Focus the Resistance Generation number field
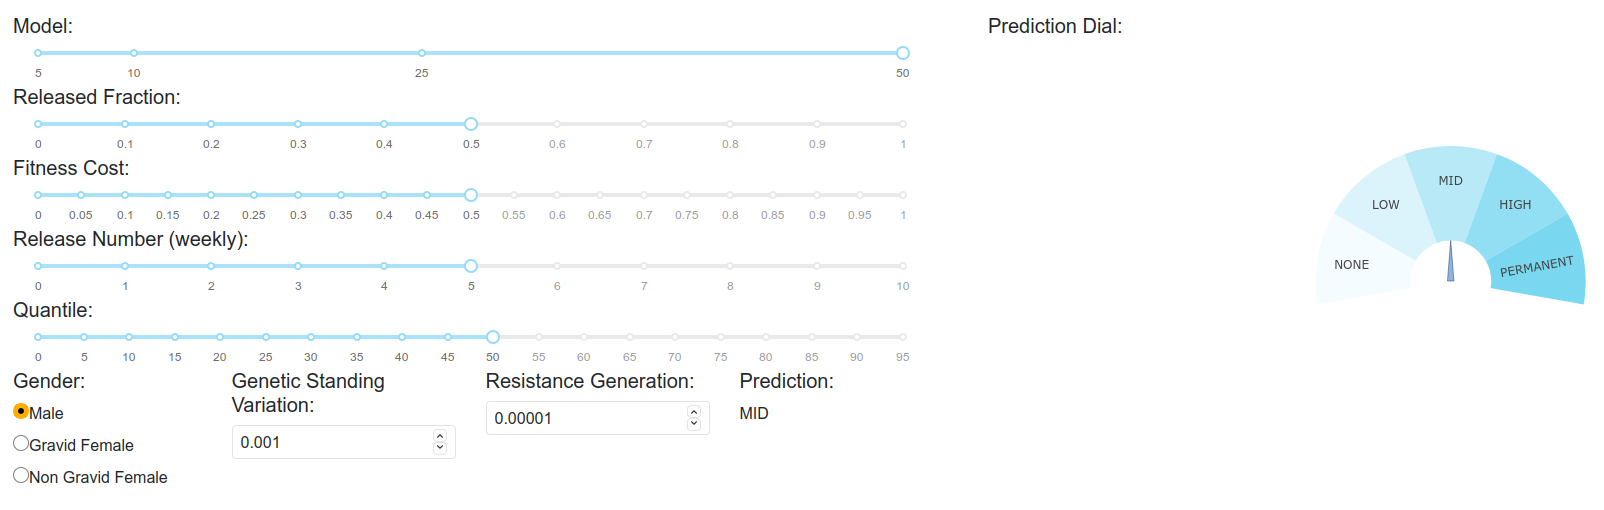The height and width of the screenshot is (510, 1604). click(597, 418)
